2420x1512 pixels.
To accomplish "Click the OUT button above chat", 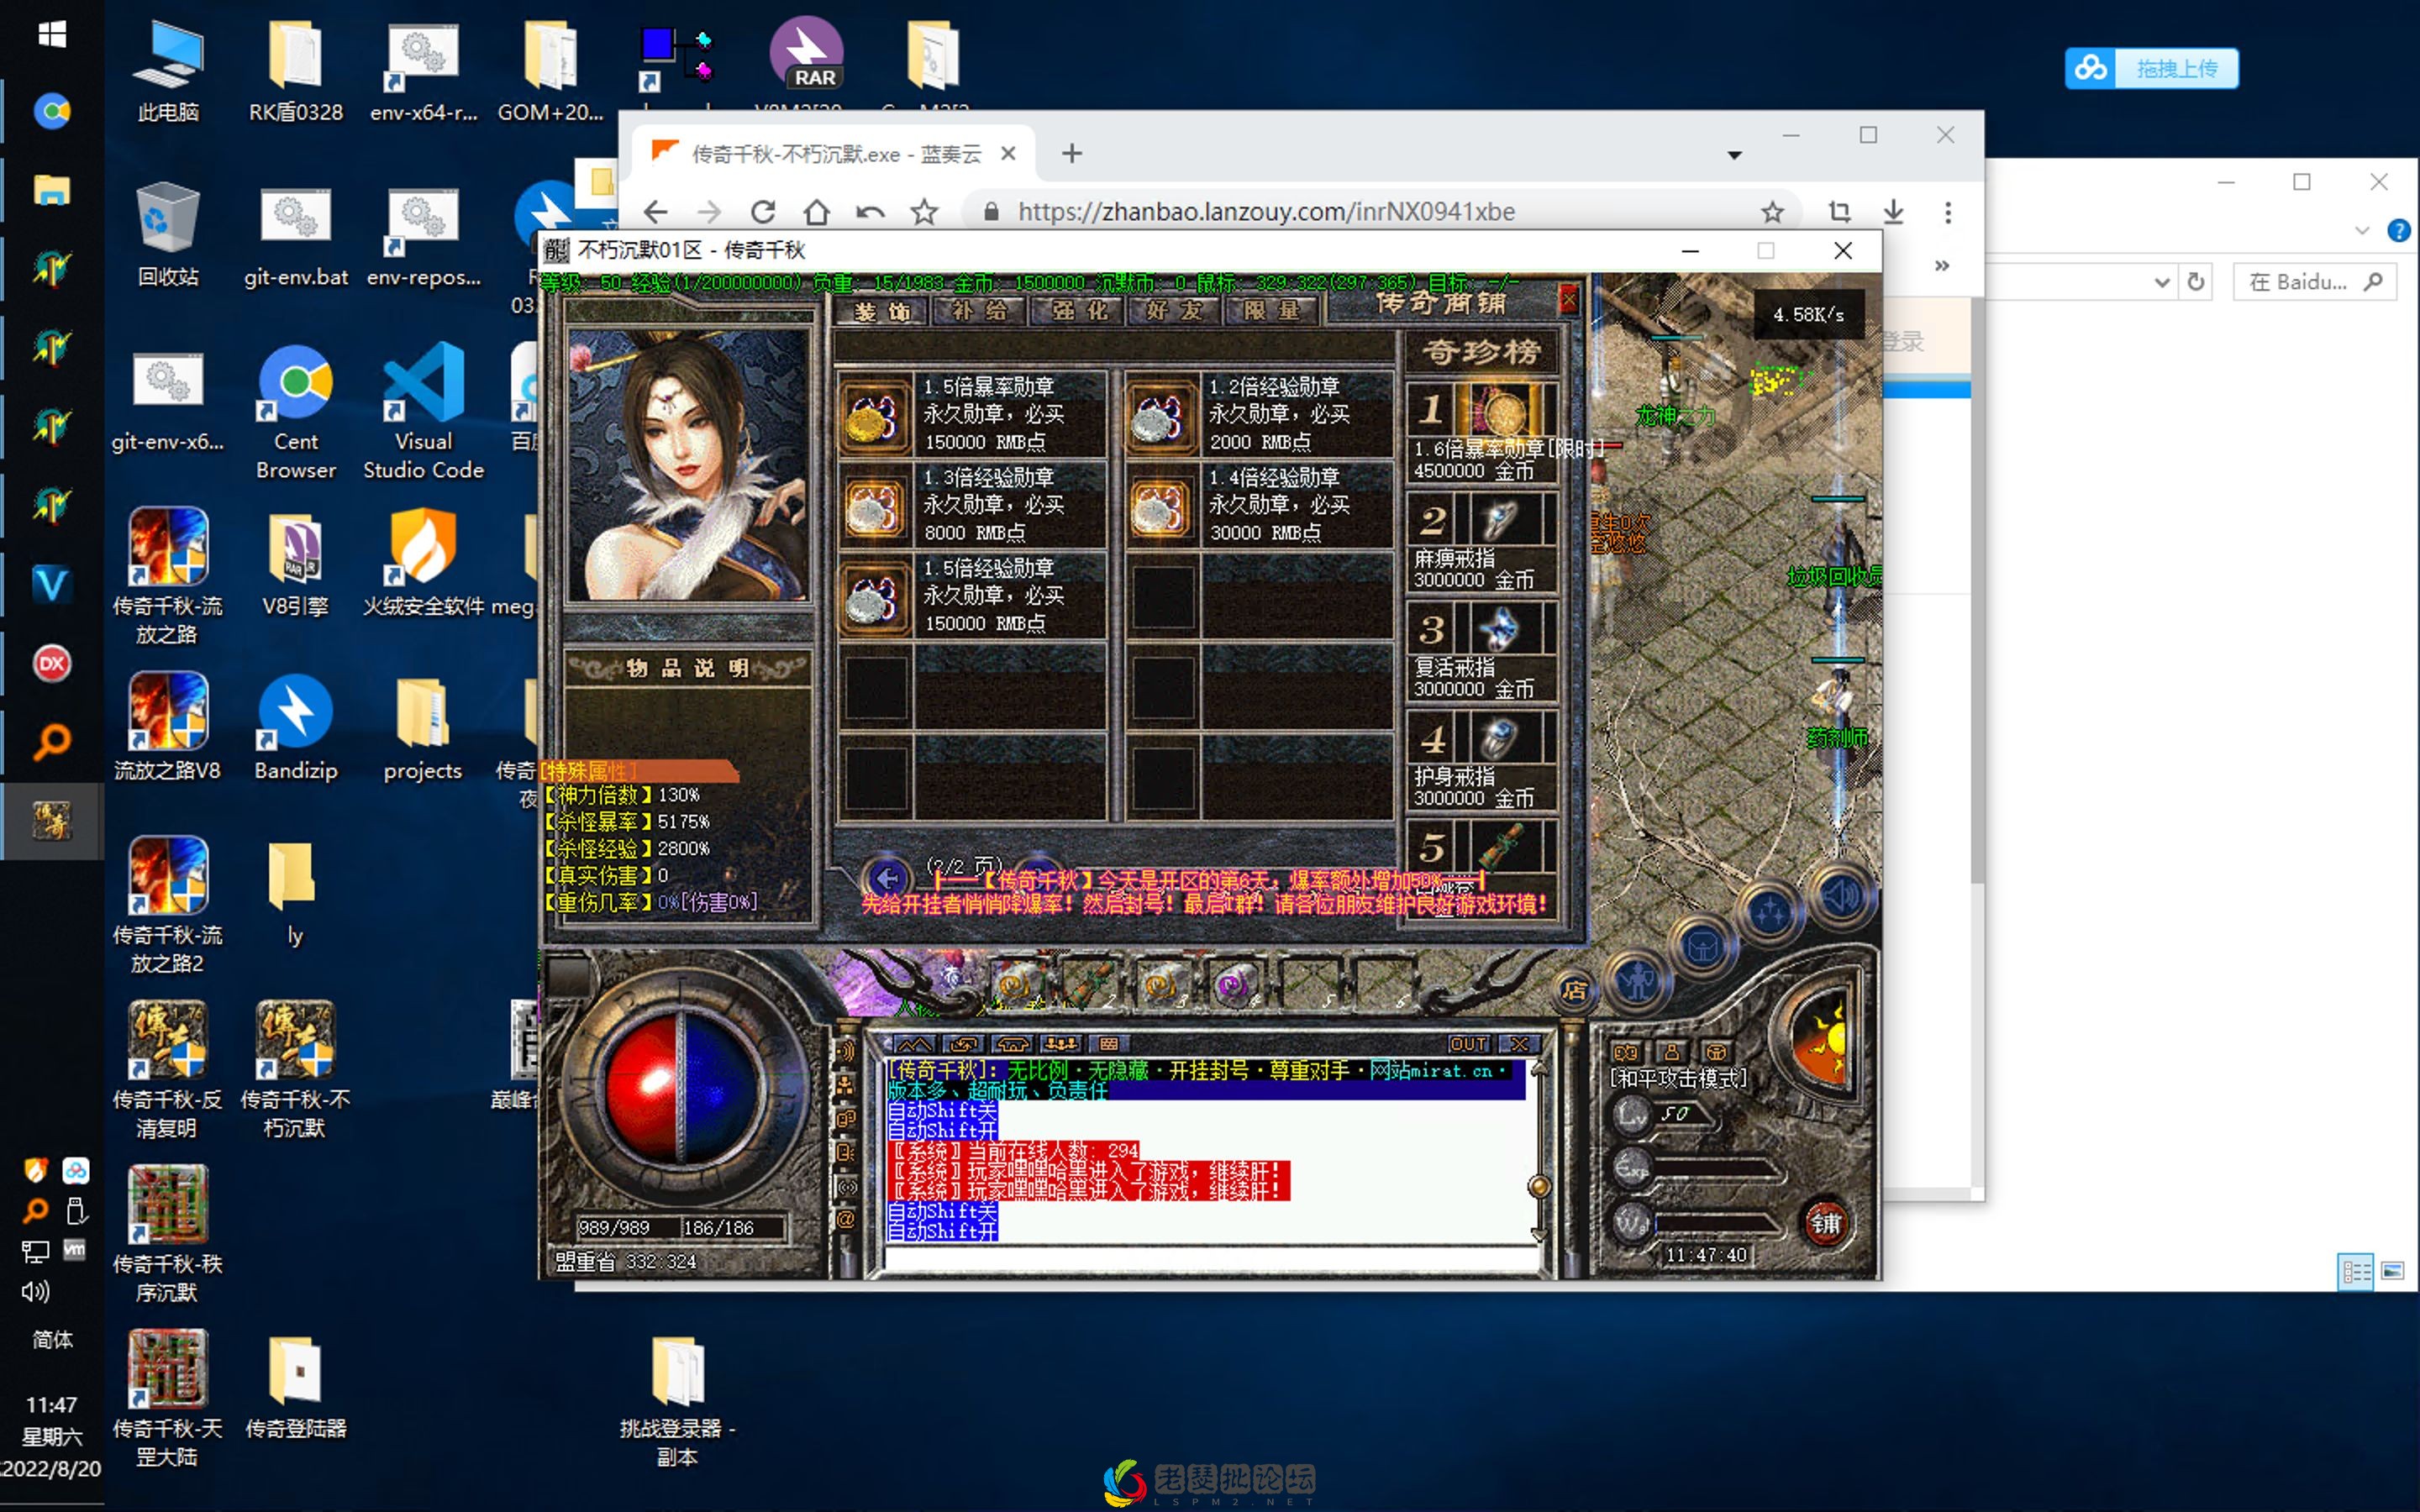I will coord(1468,1044).
